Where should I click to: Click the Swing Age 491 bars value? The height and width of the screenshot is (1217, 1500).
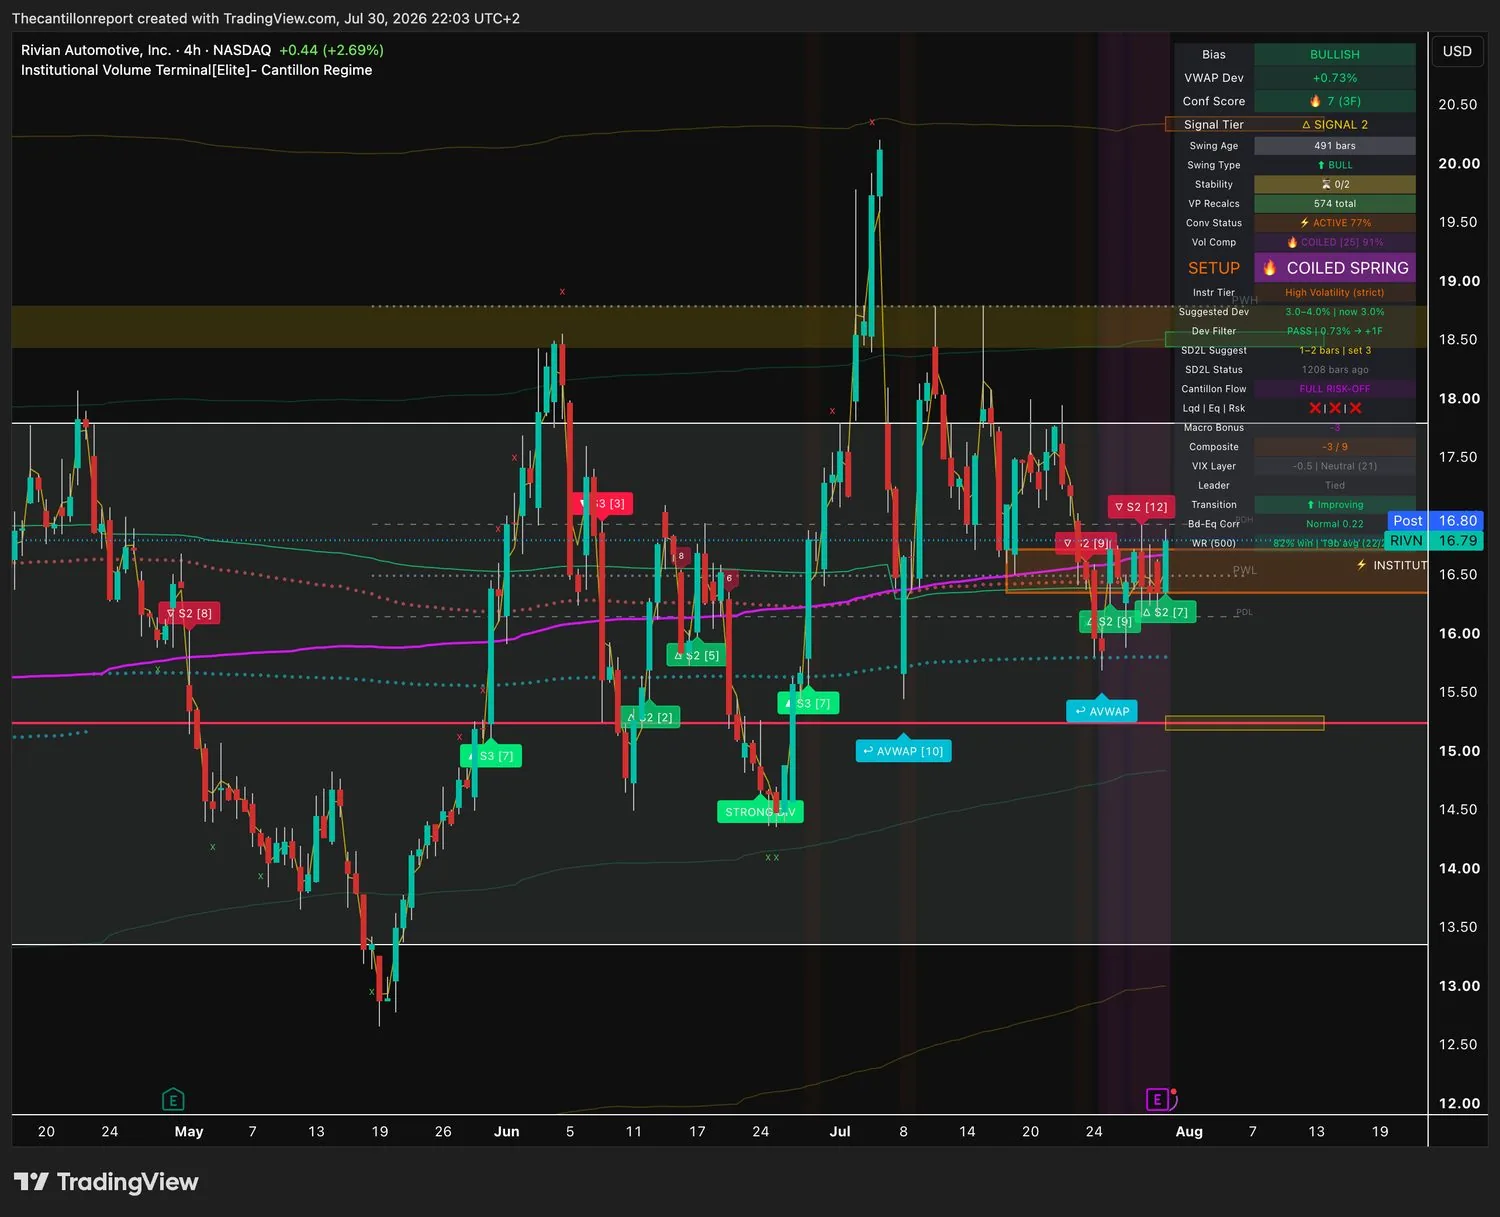[x=1335, y=146]
